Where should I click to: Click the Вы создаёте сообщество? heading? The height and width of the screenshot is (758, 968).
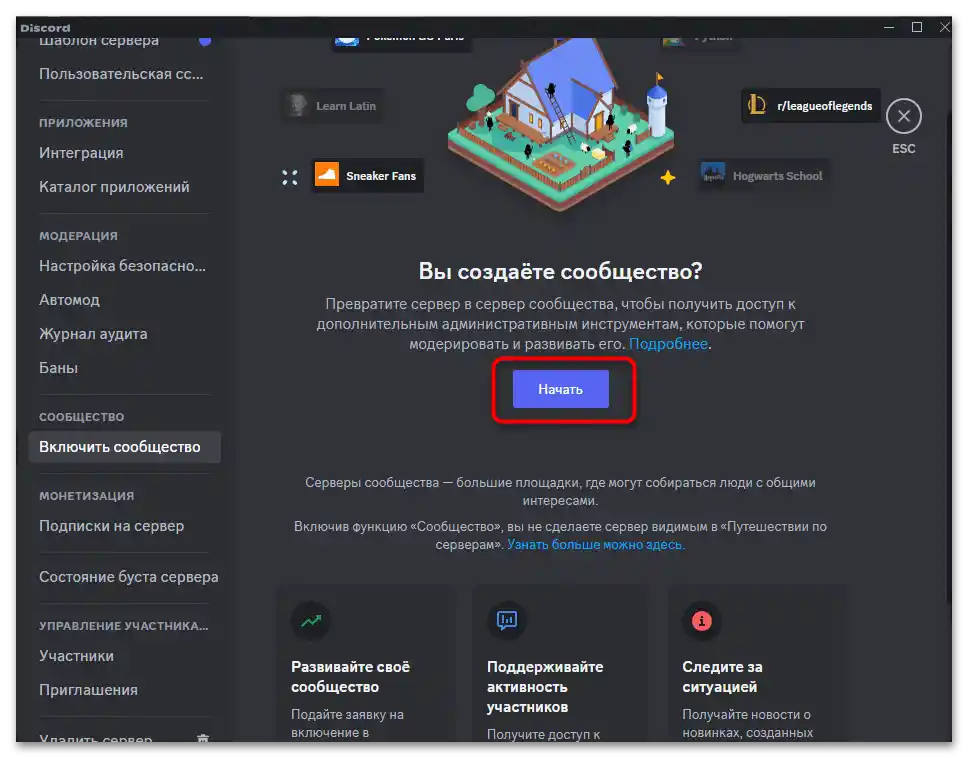click(561, 271)
